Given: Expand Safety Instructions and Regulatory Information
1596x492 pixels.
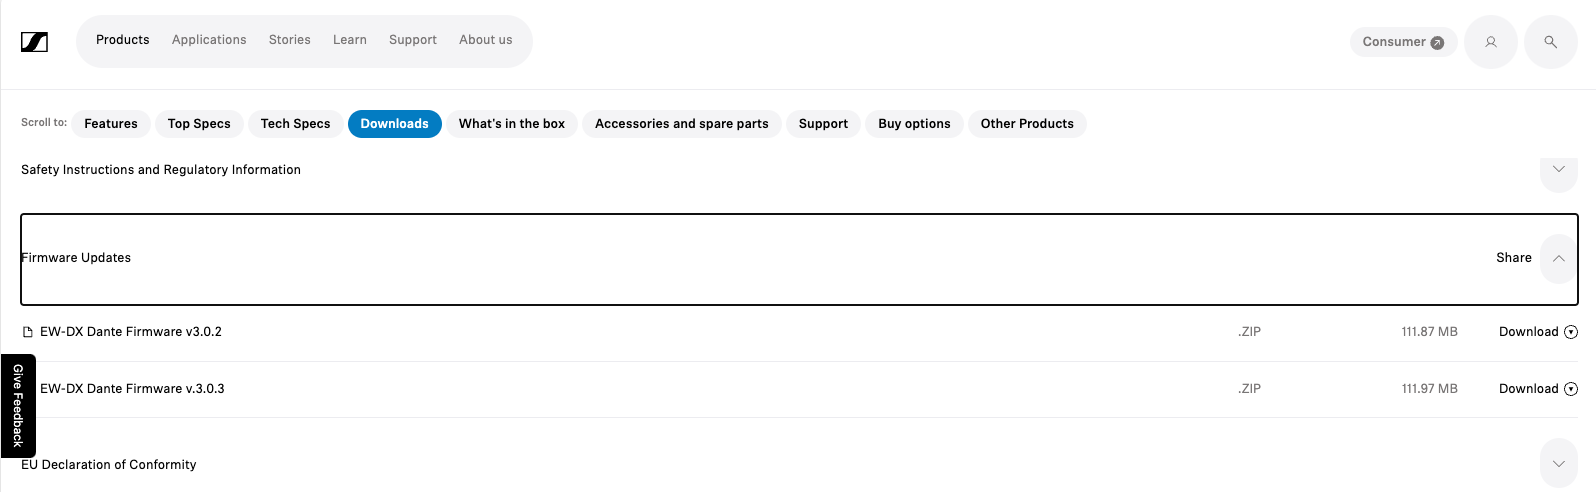Looking at the screenshot, I should (x=1558, y=169).
